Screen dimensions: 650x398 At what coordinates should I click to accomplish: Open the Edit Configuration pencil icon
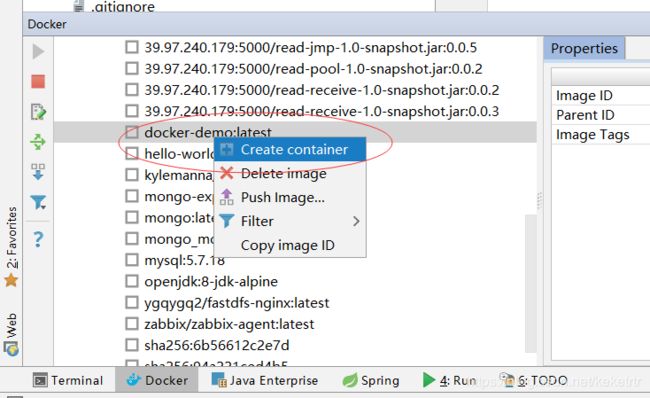tap(38, 112)
